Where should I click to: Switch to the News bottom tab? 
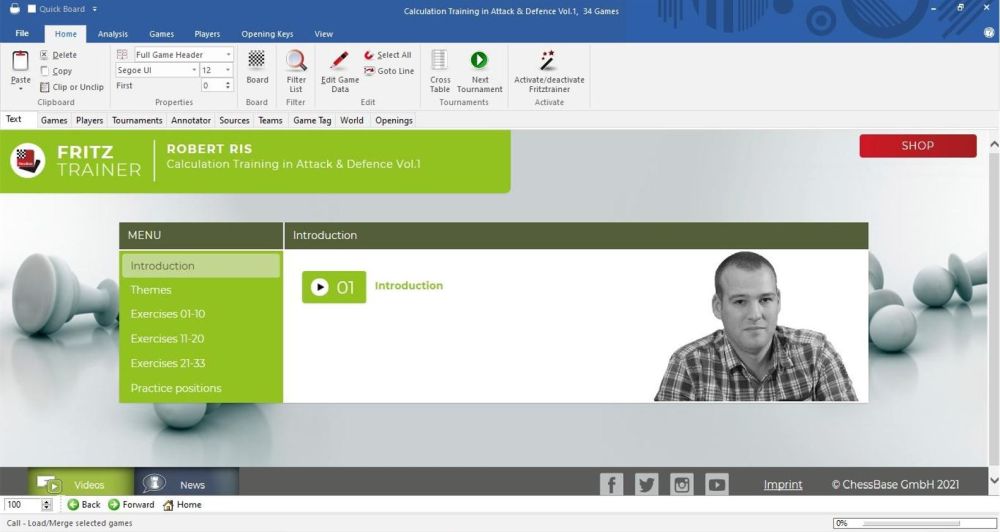click(x=187, y=484)
